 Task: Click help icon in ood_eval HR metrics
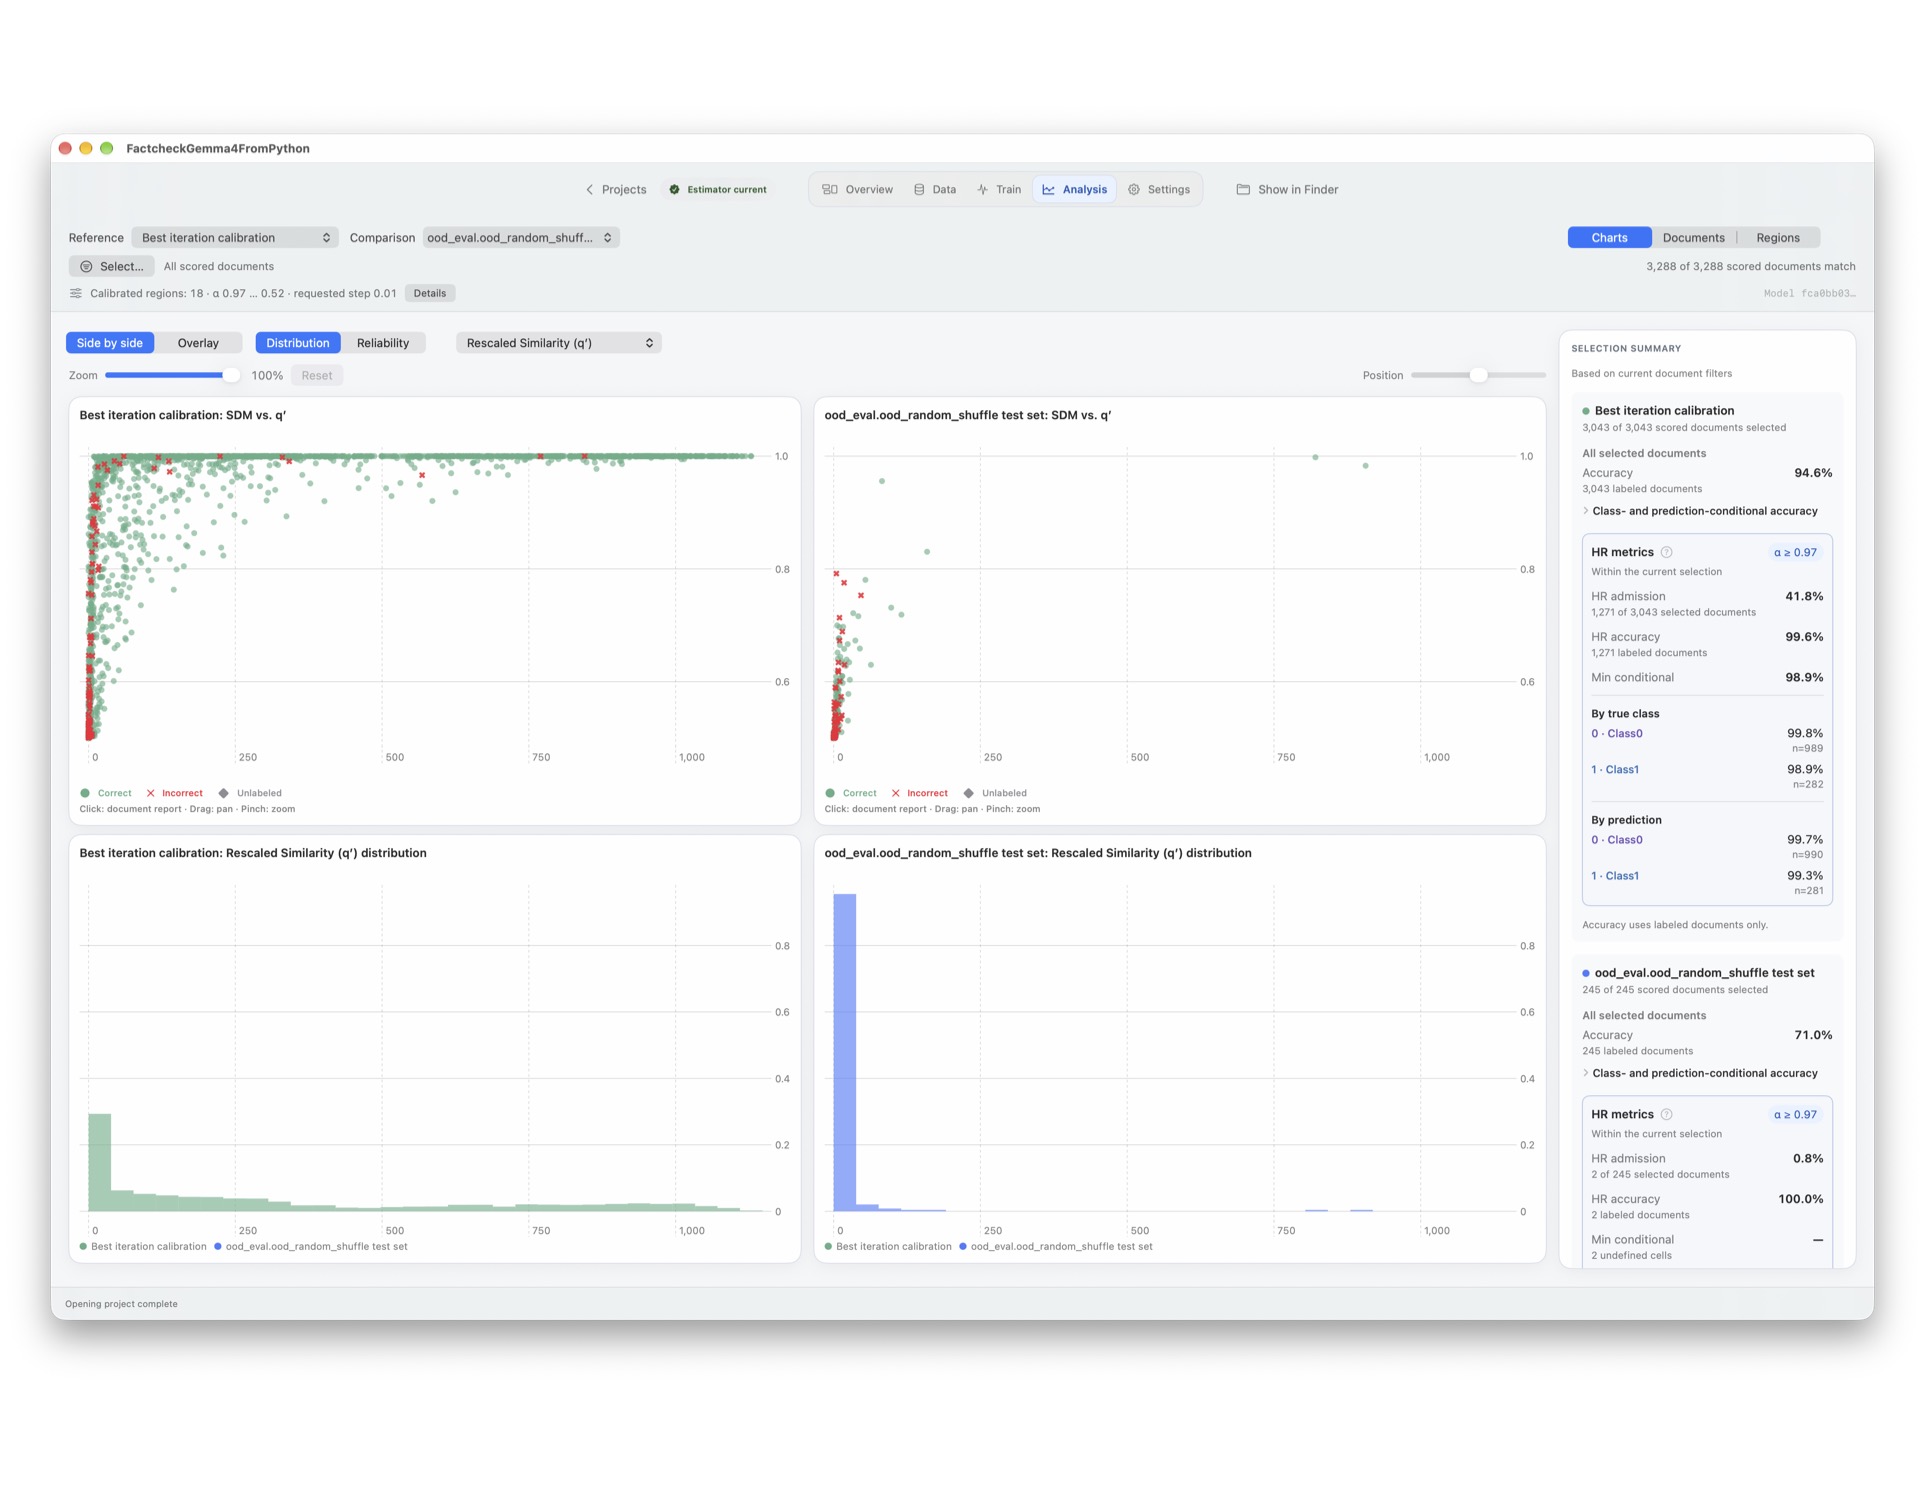[1667, 1114]
